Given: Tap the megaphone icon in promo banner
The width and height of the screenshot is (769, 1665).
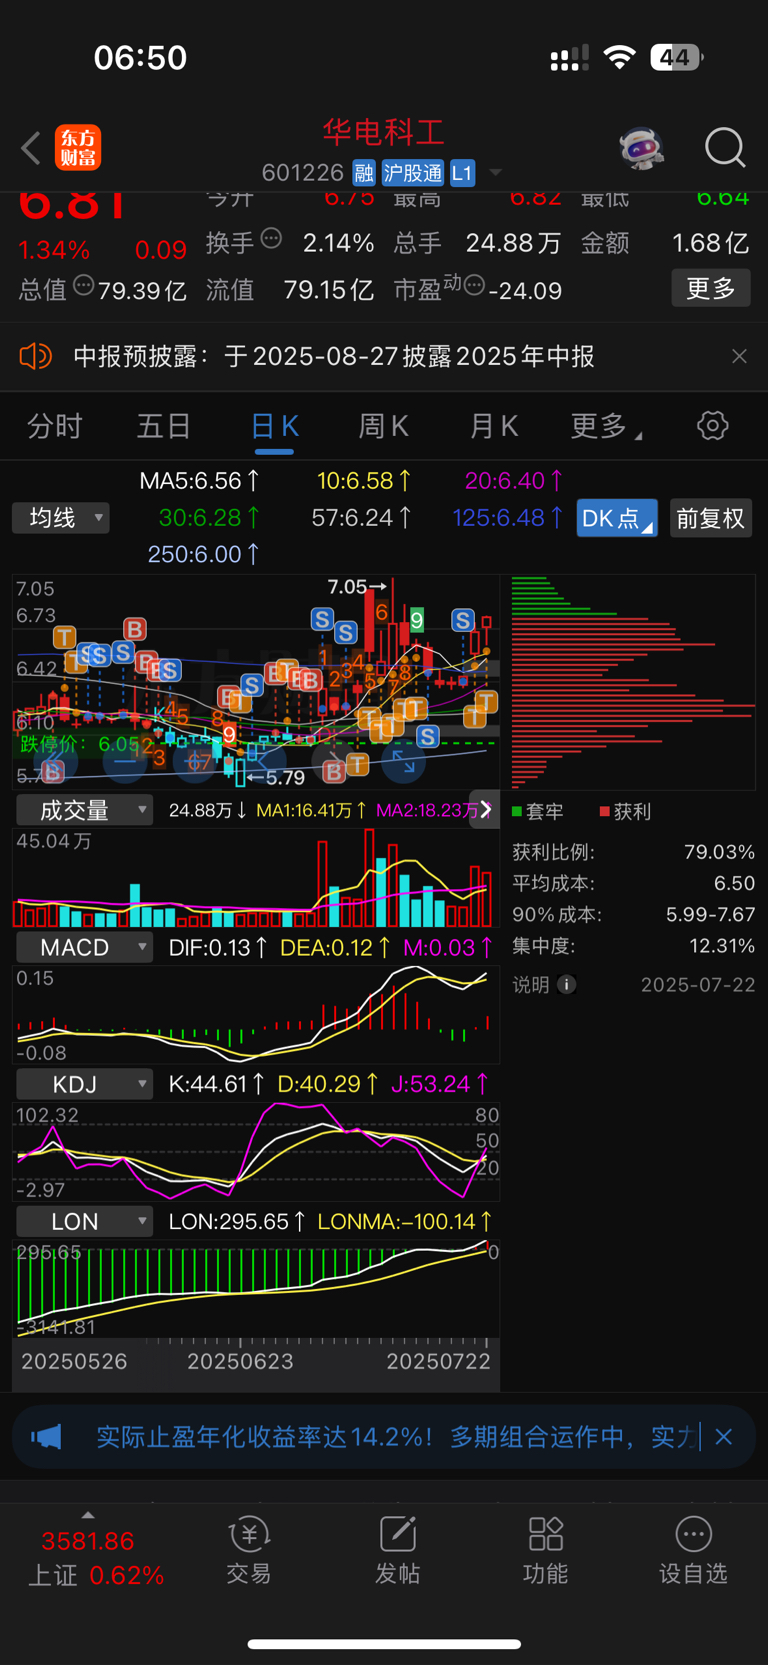Looking at the screenshot, I should pyautogui.click(x=46, y=1437).
